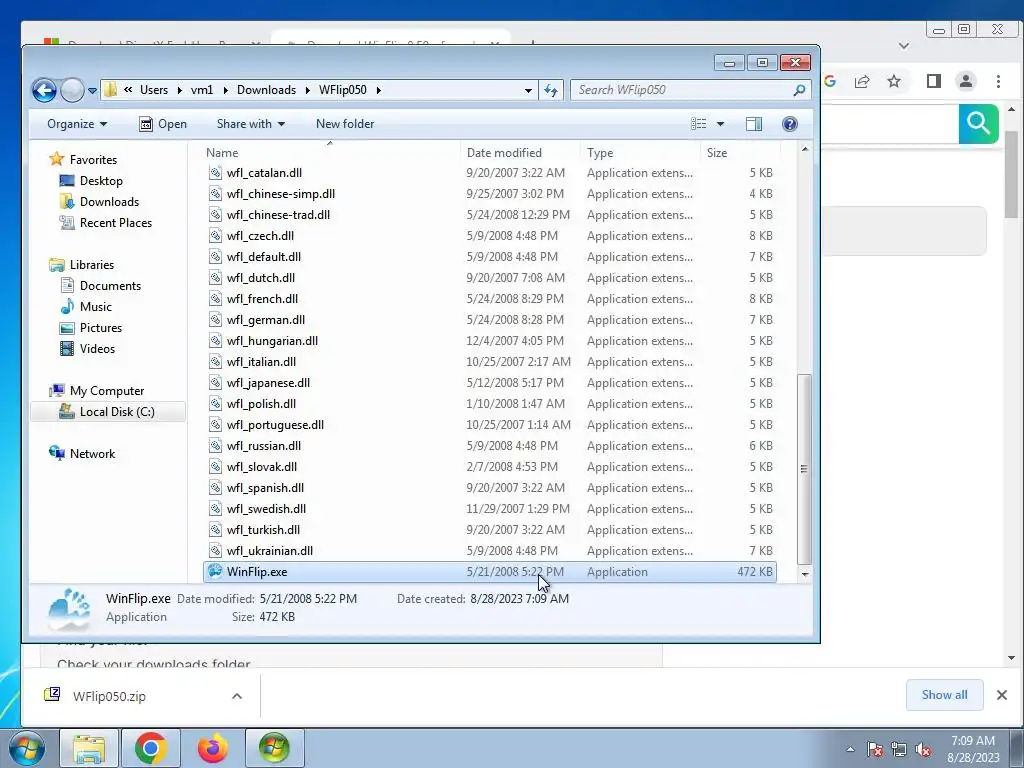Click the WinFlip.exe application icon in list

(x=215, y=571)
